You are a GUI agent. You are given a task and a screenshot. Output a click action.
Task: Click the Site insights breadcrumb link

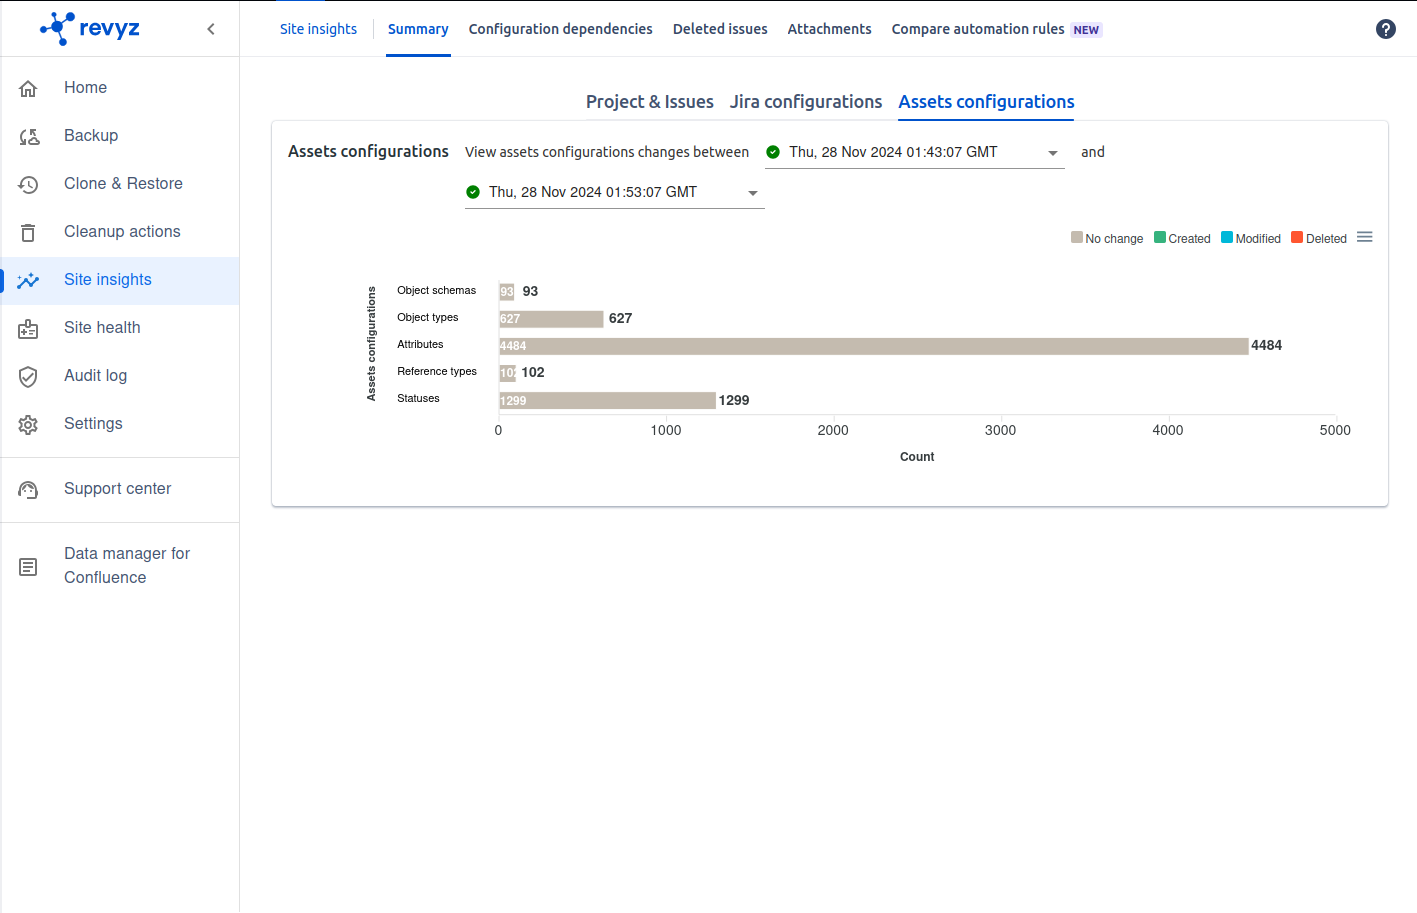click(x=318, y=29)
